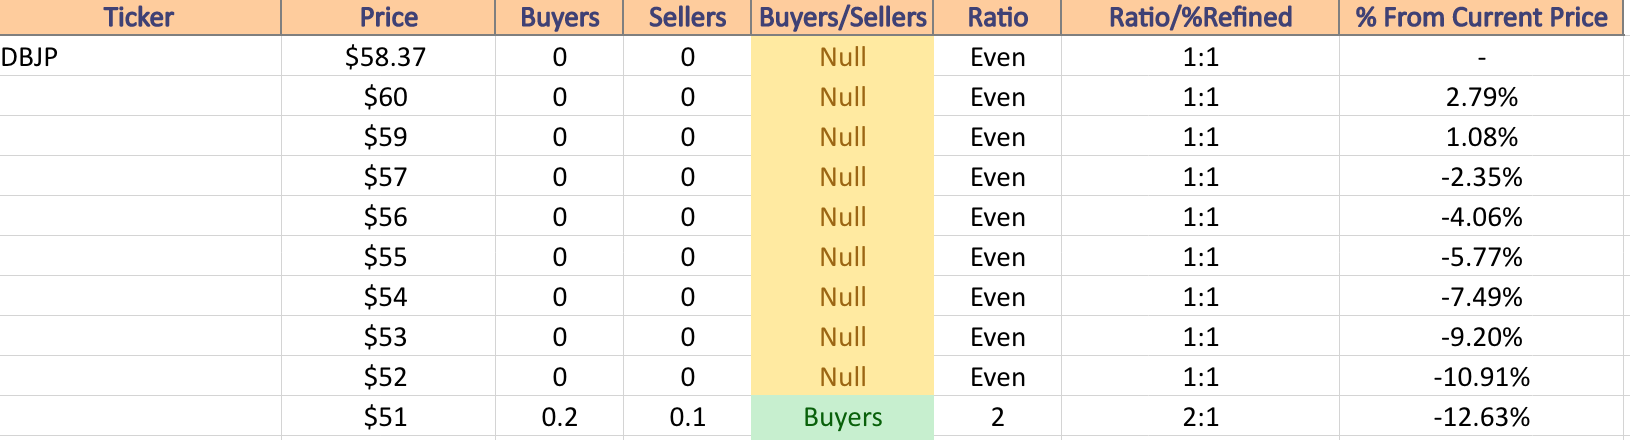Click the $51 price cell
1630x440 pixels.
click(x=388, y=417)
